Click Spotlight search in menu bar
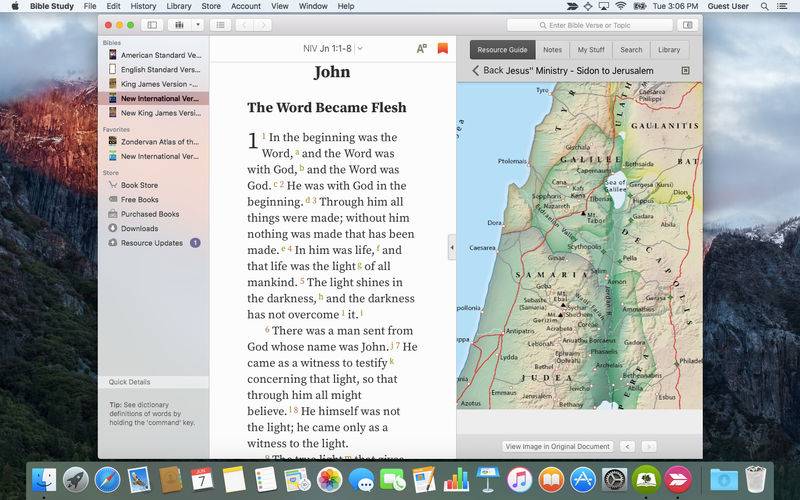Image resolution: width=800 pixels, height=500 pixels. (764, 6)
